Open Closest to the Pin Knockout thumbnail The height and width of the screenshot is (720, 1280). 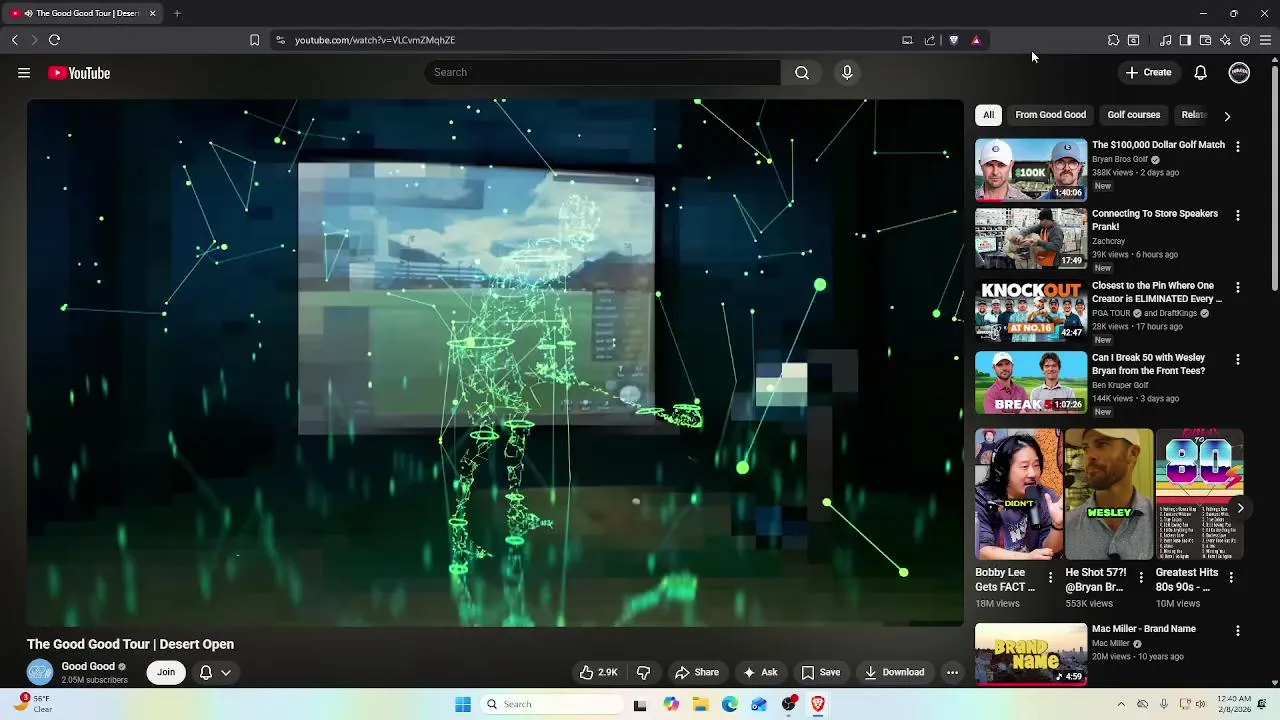click(x=1031, y=311)
